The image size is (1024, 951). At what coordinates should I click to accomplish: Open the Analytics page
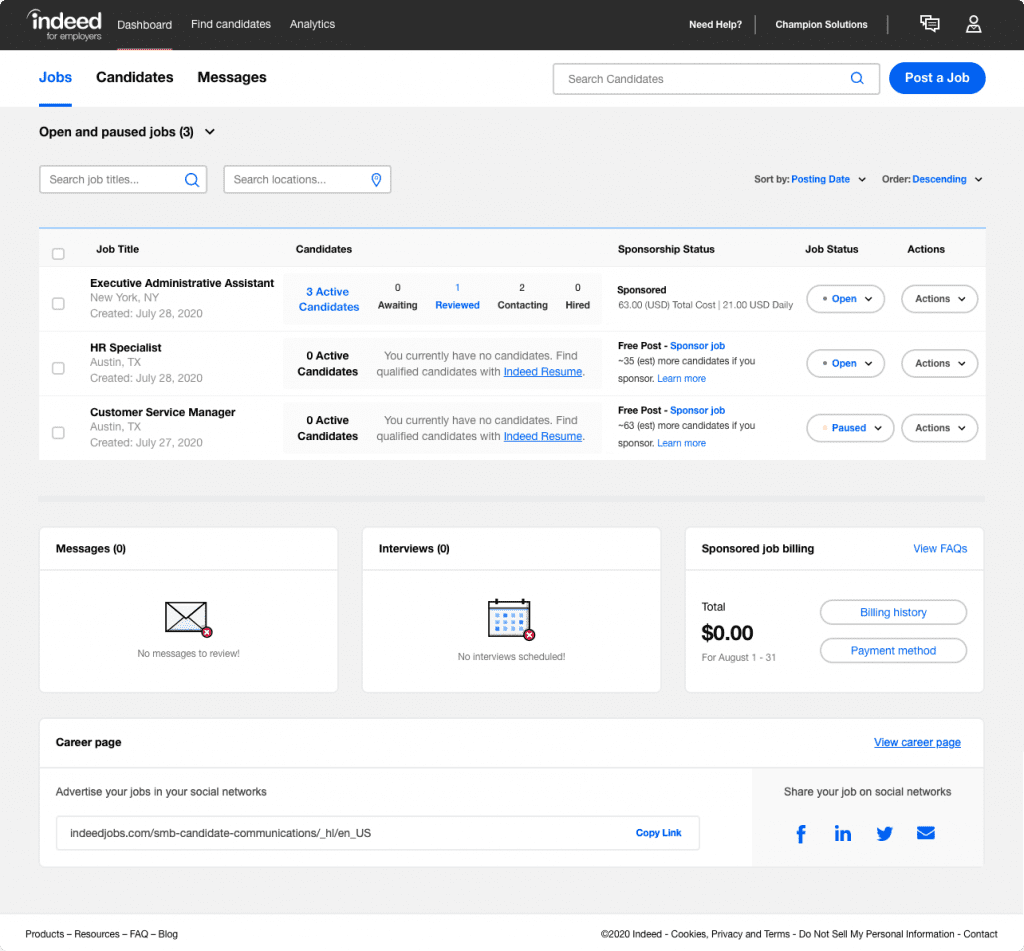point(311,24)
